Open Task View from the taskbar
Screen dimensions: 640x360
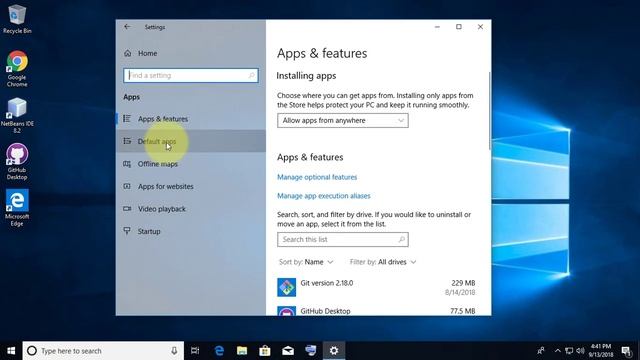coord(195,351)
